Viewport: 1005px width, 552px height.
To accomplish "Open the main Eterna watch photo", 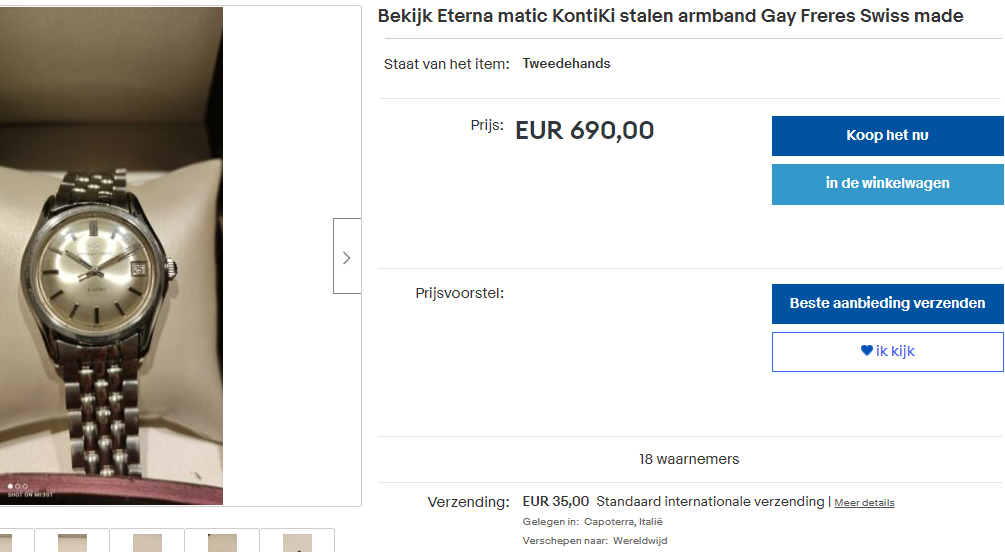I will (x=110, y=256).
